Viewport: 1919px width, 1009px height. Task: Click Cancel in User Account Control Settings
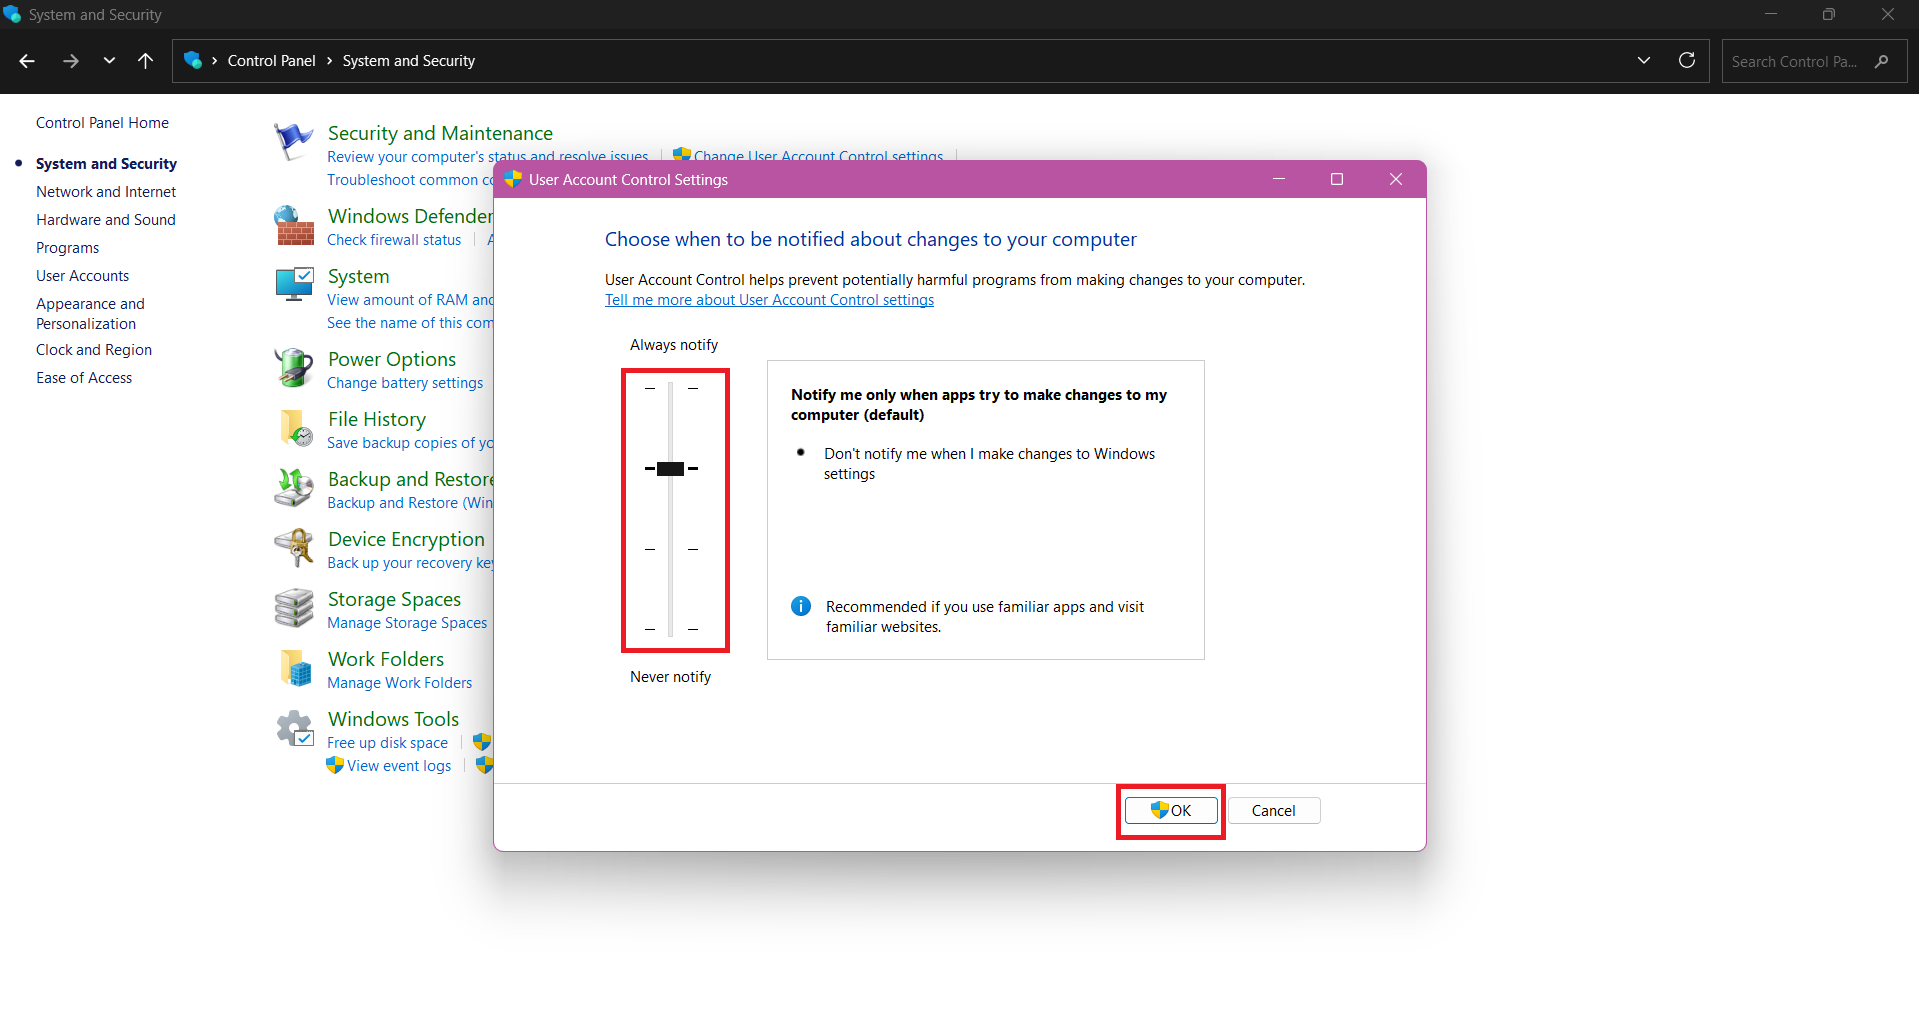tap(1274, 810)
